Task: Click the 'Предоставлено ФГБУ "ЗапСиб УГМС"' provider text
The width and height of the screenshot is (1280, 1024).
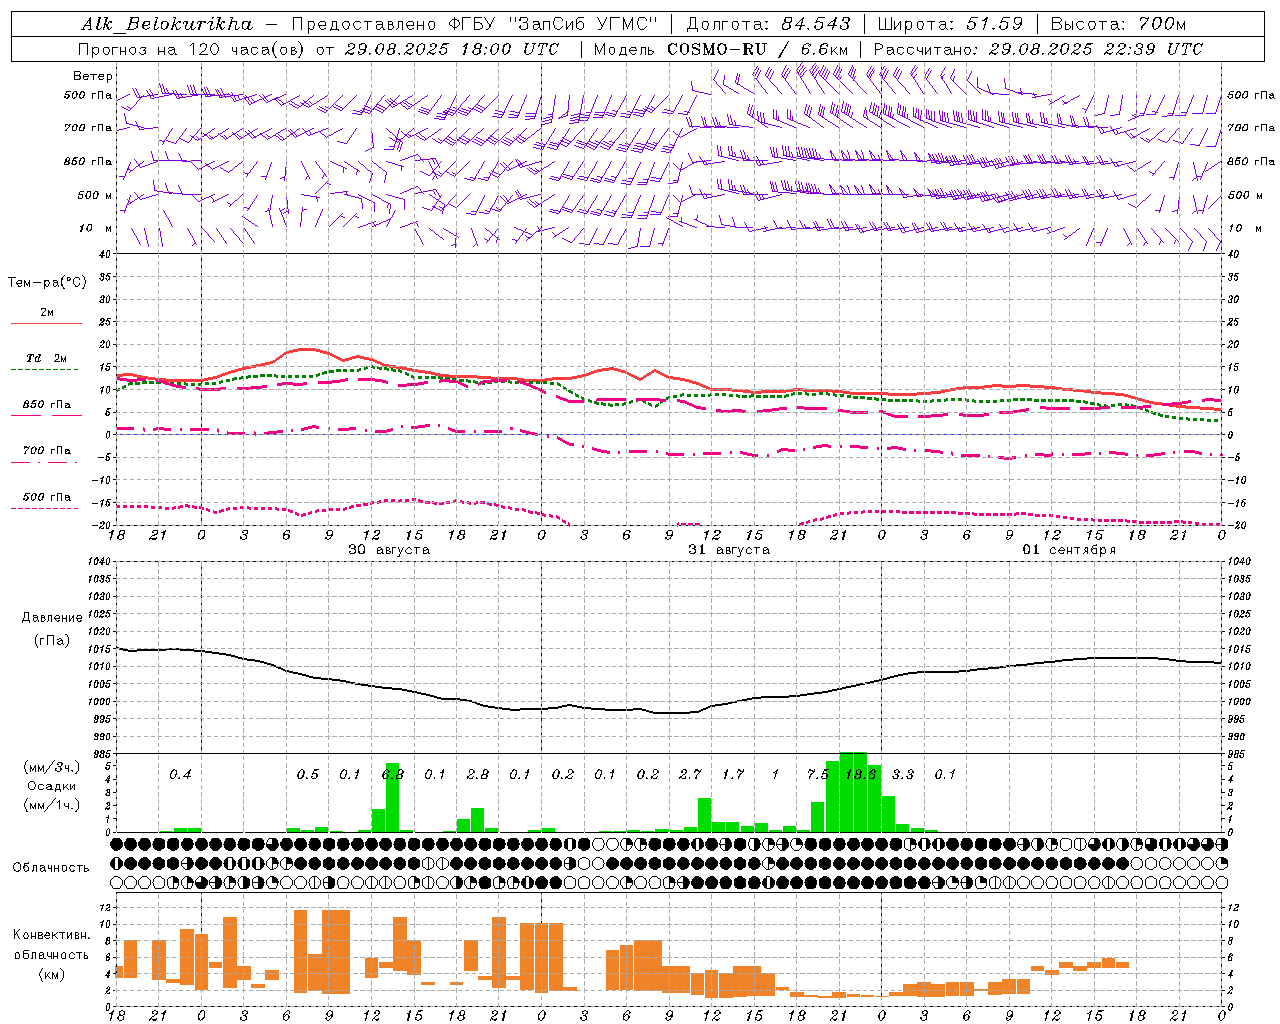Action: [475, 24]
